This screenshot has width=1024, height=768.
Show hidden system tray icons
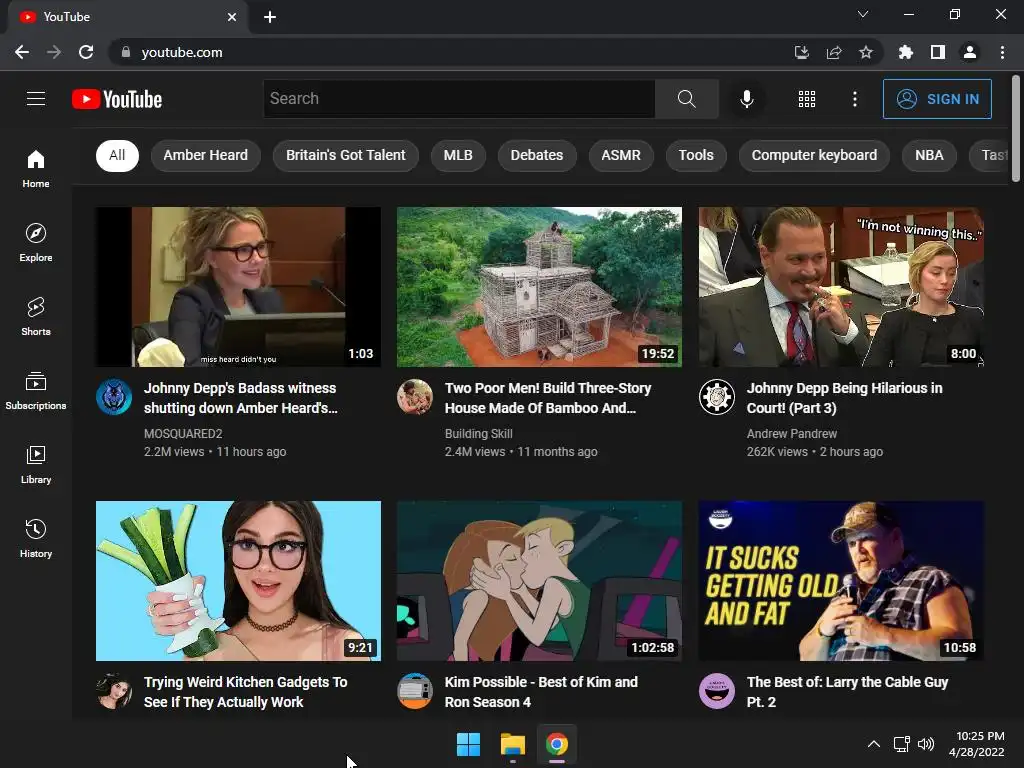[873, 744]
